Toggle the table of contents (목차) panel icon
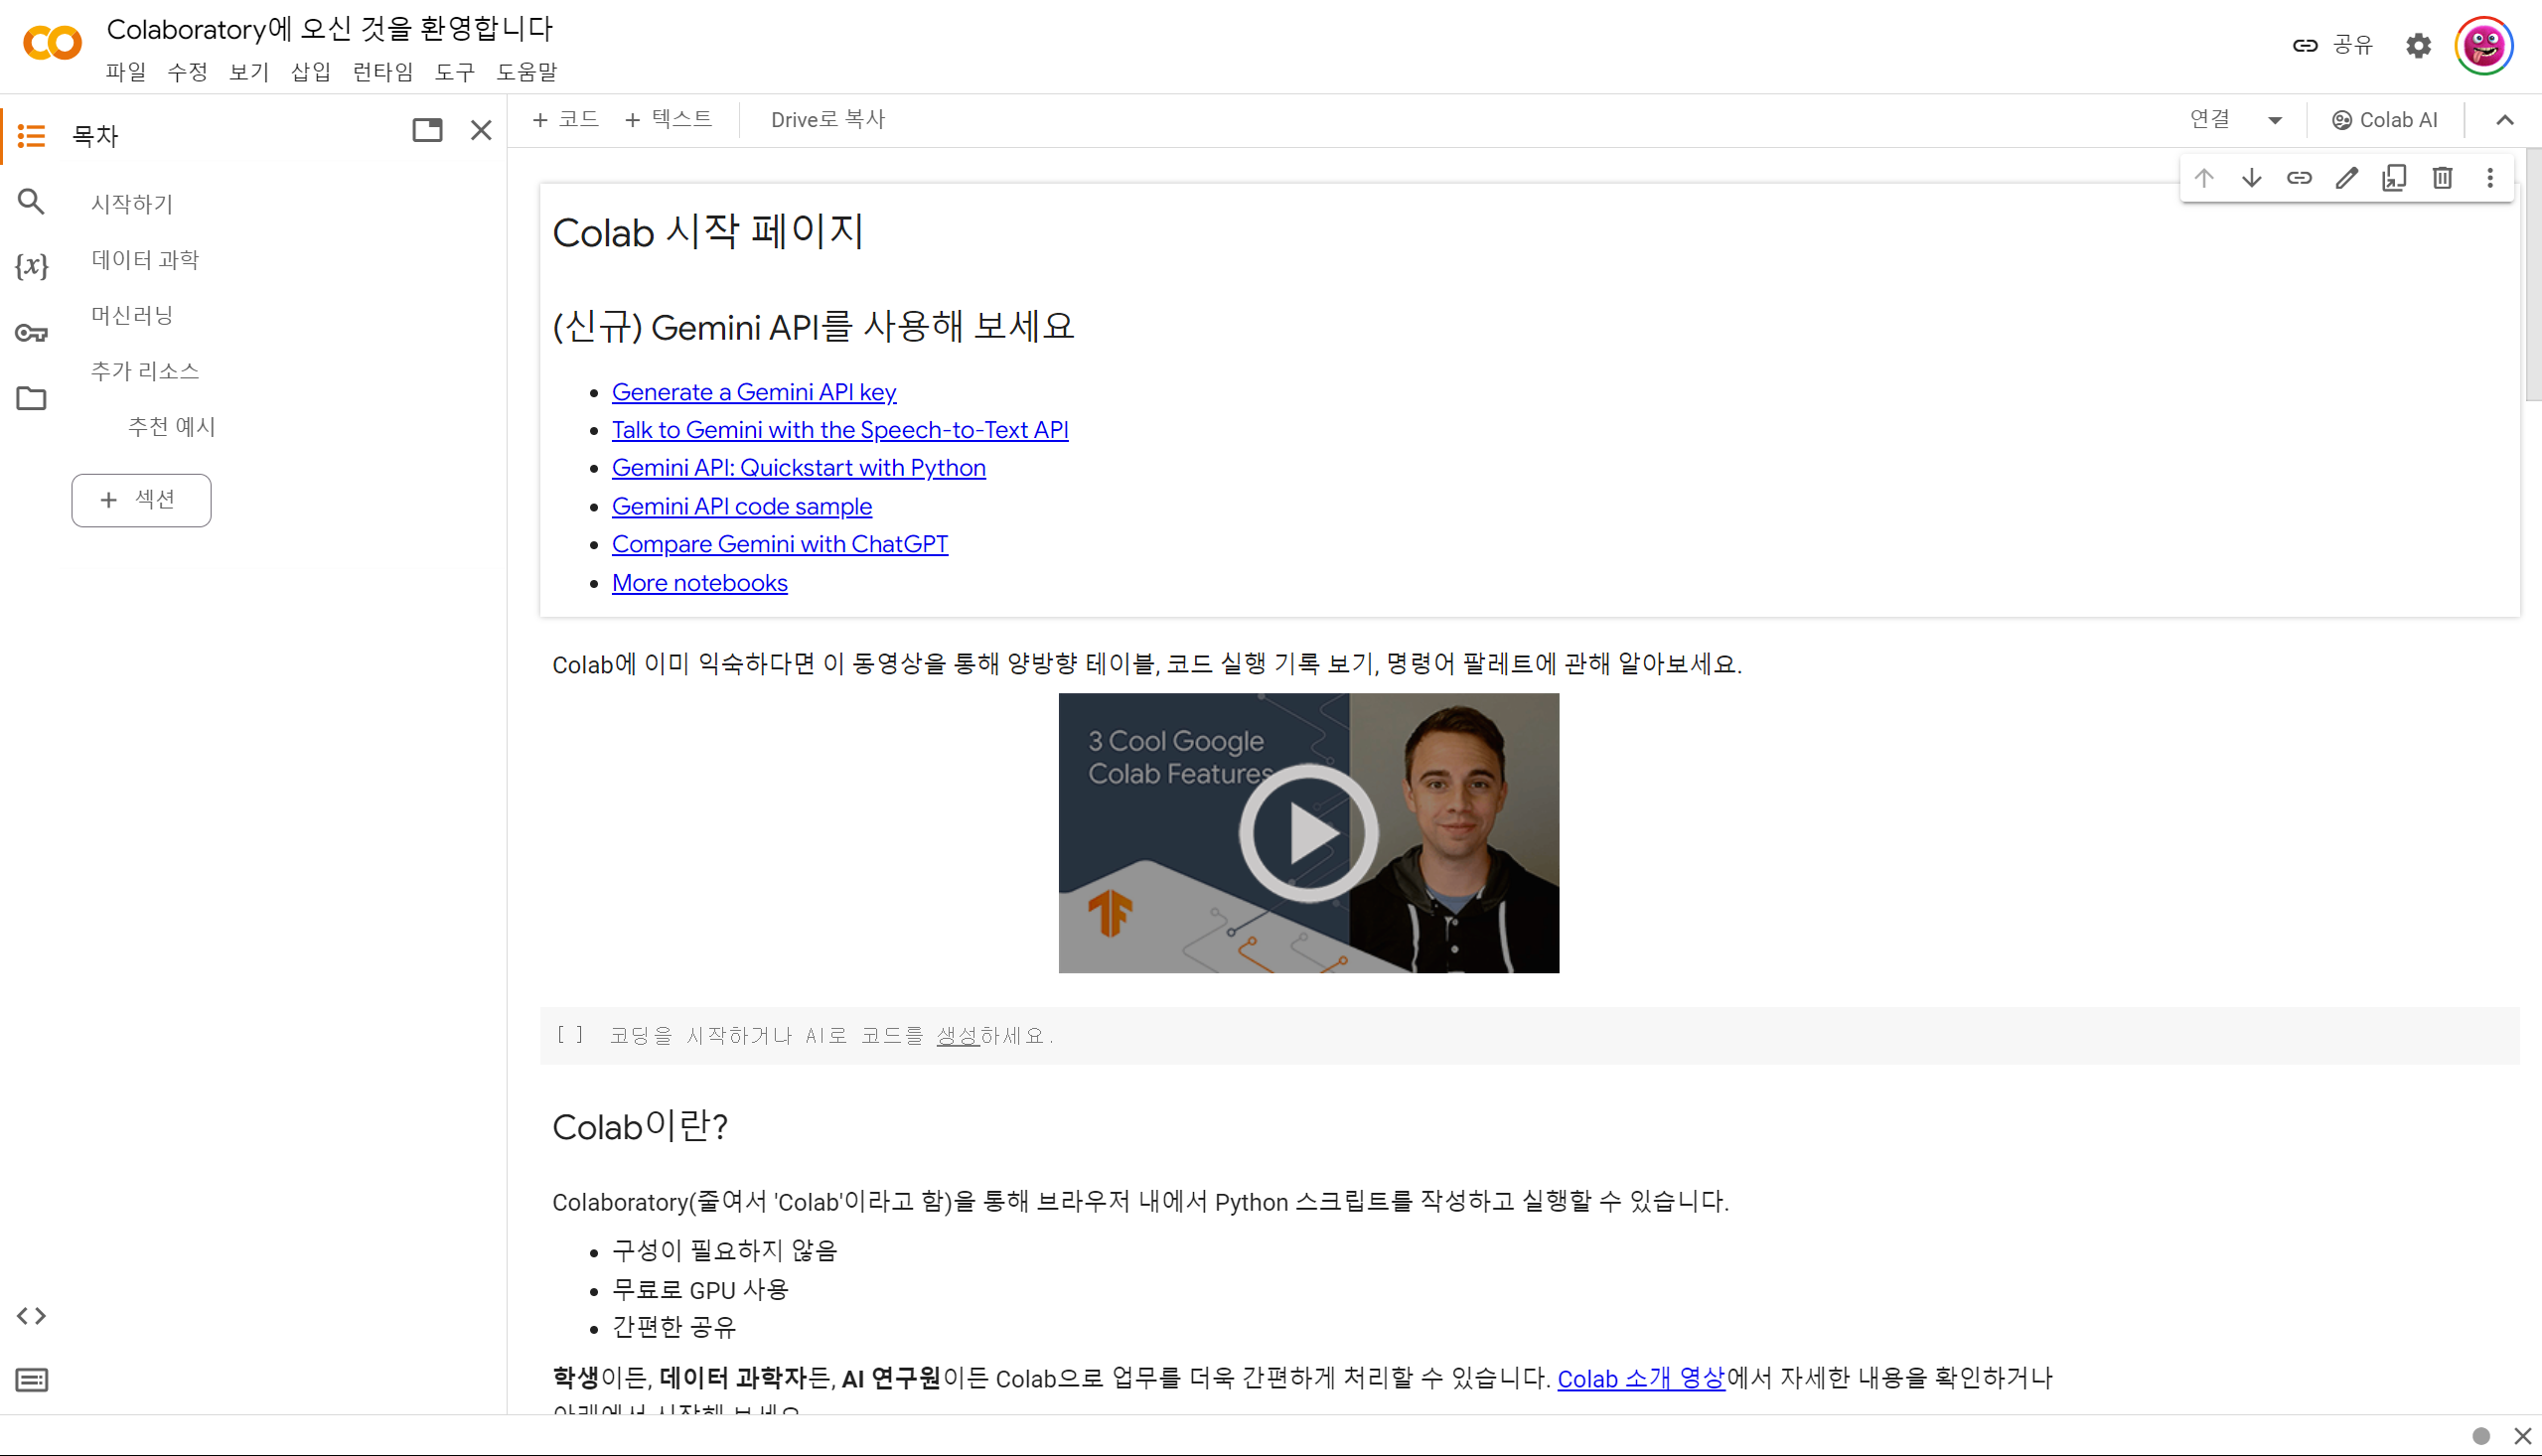Viewport: 2542px width, 1456px height. coord(31,135)
